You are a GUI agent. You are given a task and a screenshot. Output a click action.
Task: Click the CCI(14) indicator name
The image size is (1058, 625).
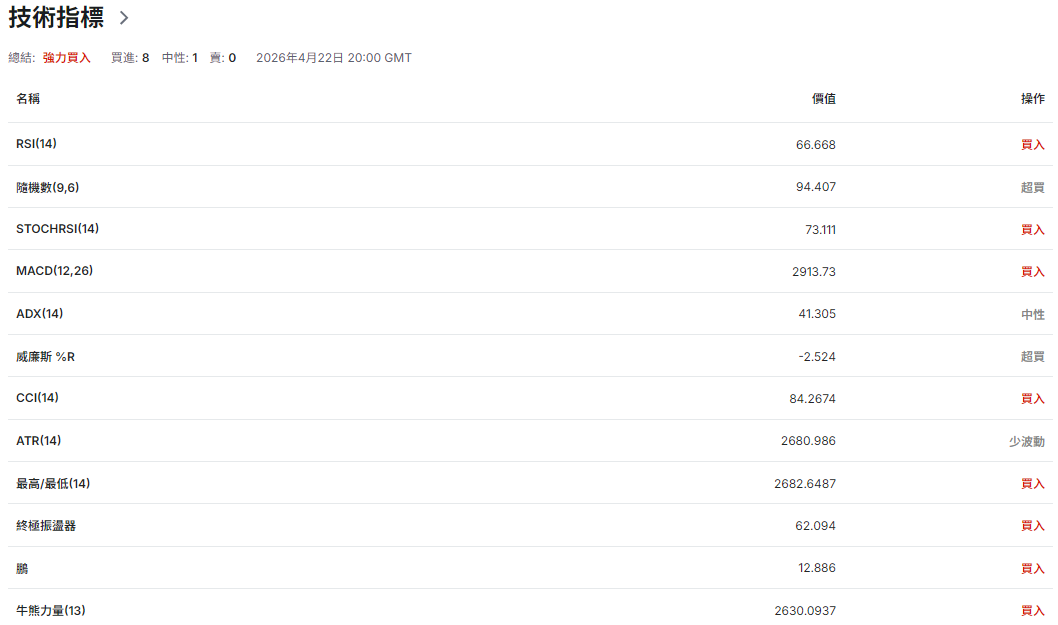point(37,398)
